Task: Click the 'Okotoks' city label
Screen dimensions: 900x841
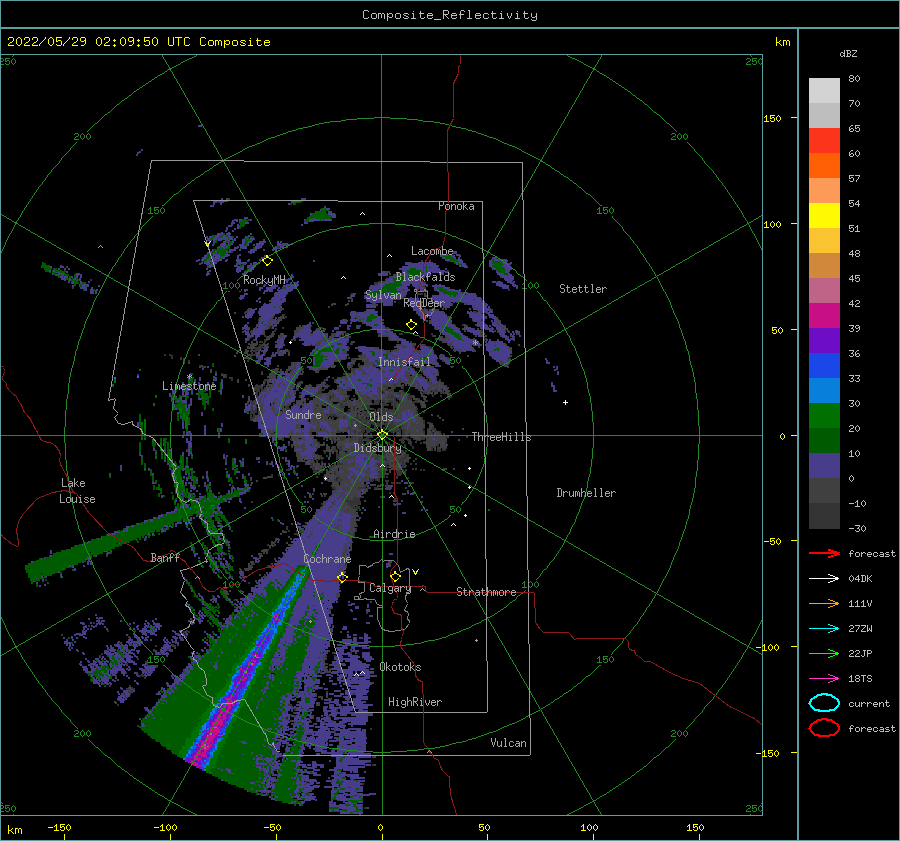Action: pos(400,667)
